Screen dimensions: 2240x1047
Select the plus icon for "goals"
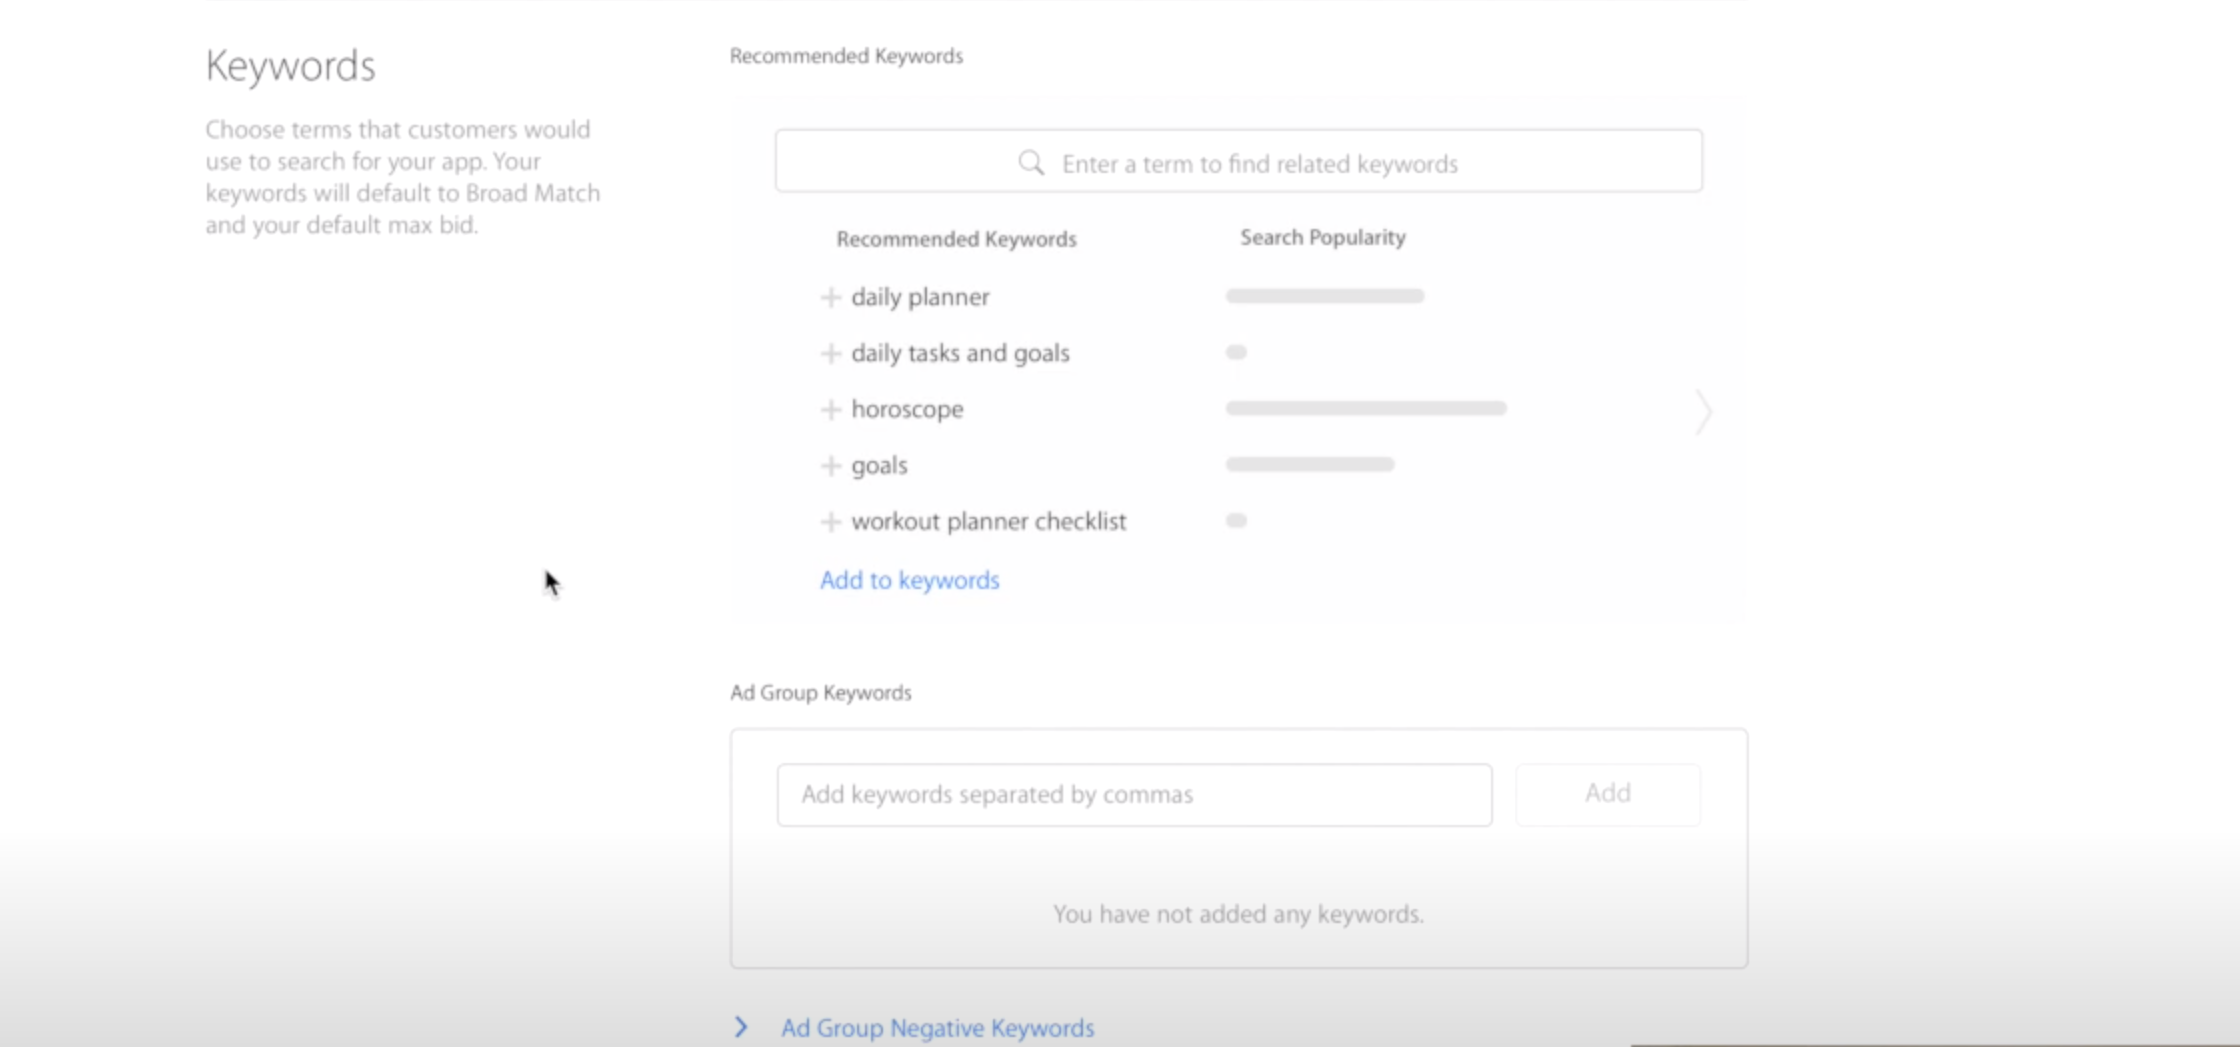831,465
